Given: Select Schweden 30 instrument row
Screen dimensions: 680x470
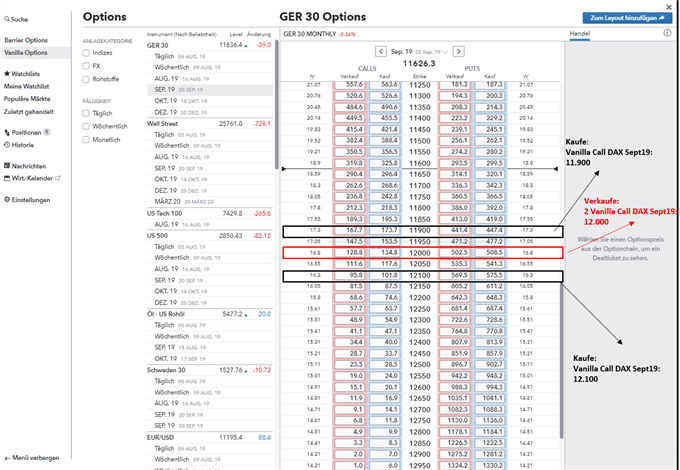Looking at the screenshot, I should (x=209, y=370).
